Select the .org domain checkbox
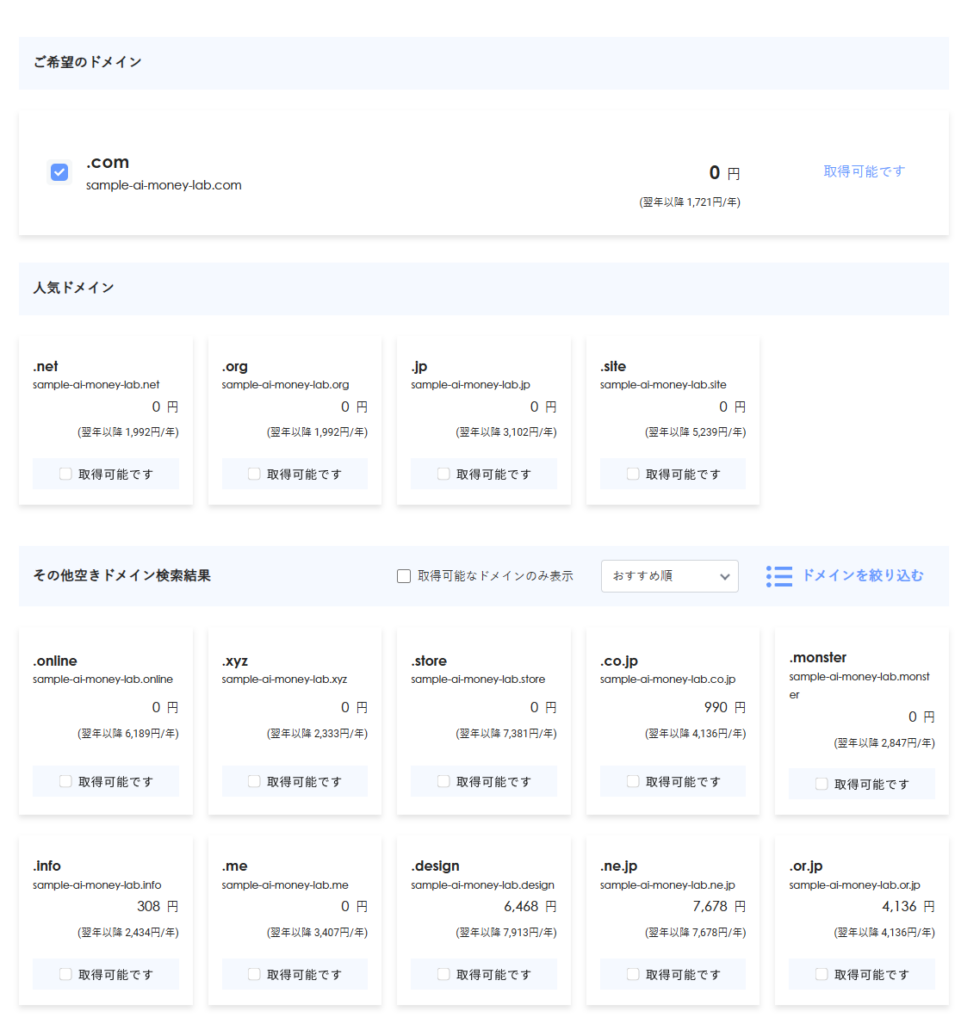The width and height of the screenshot is (961, 1024). click(255, 474)
